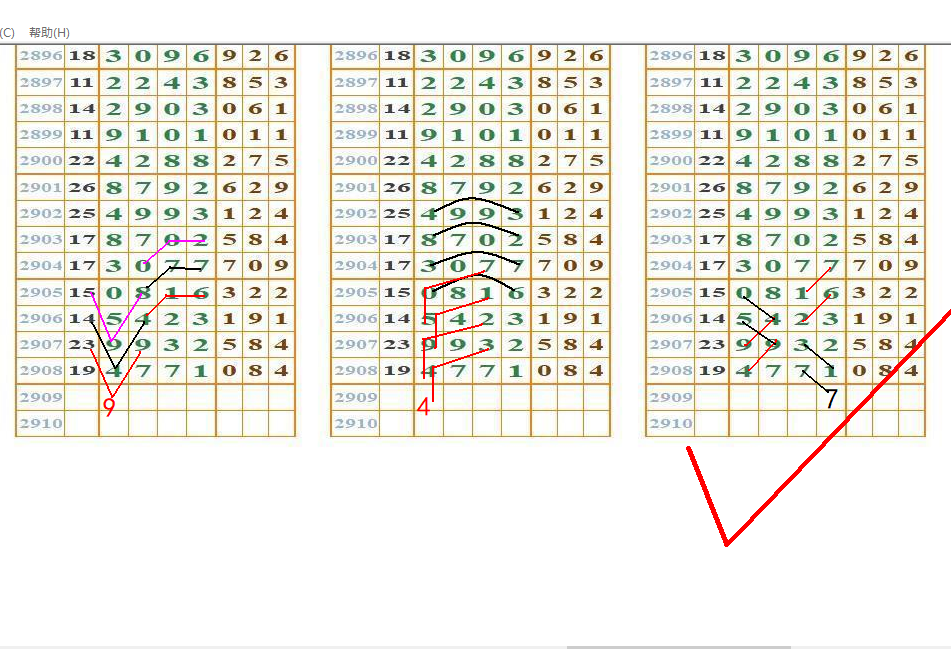951x649 pixels.
Task: Select period 2909 in the third table
Action: (x=671, y=397)
